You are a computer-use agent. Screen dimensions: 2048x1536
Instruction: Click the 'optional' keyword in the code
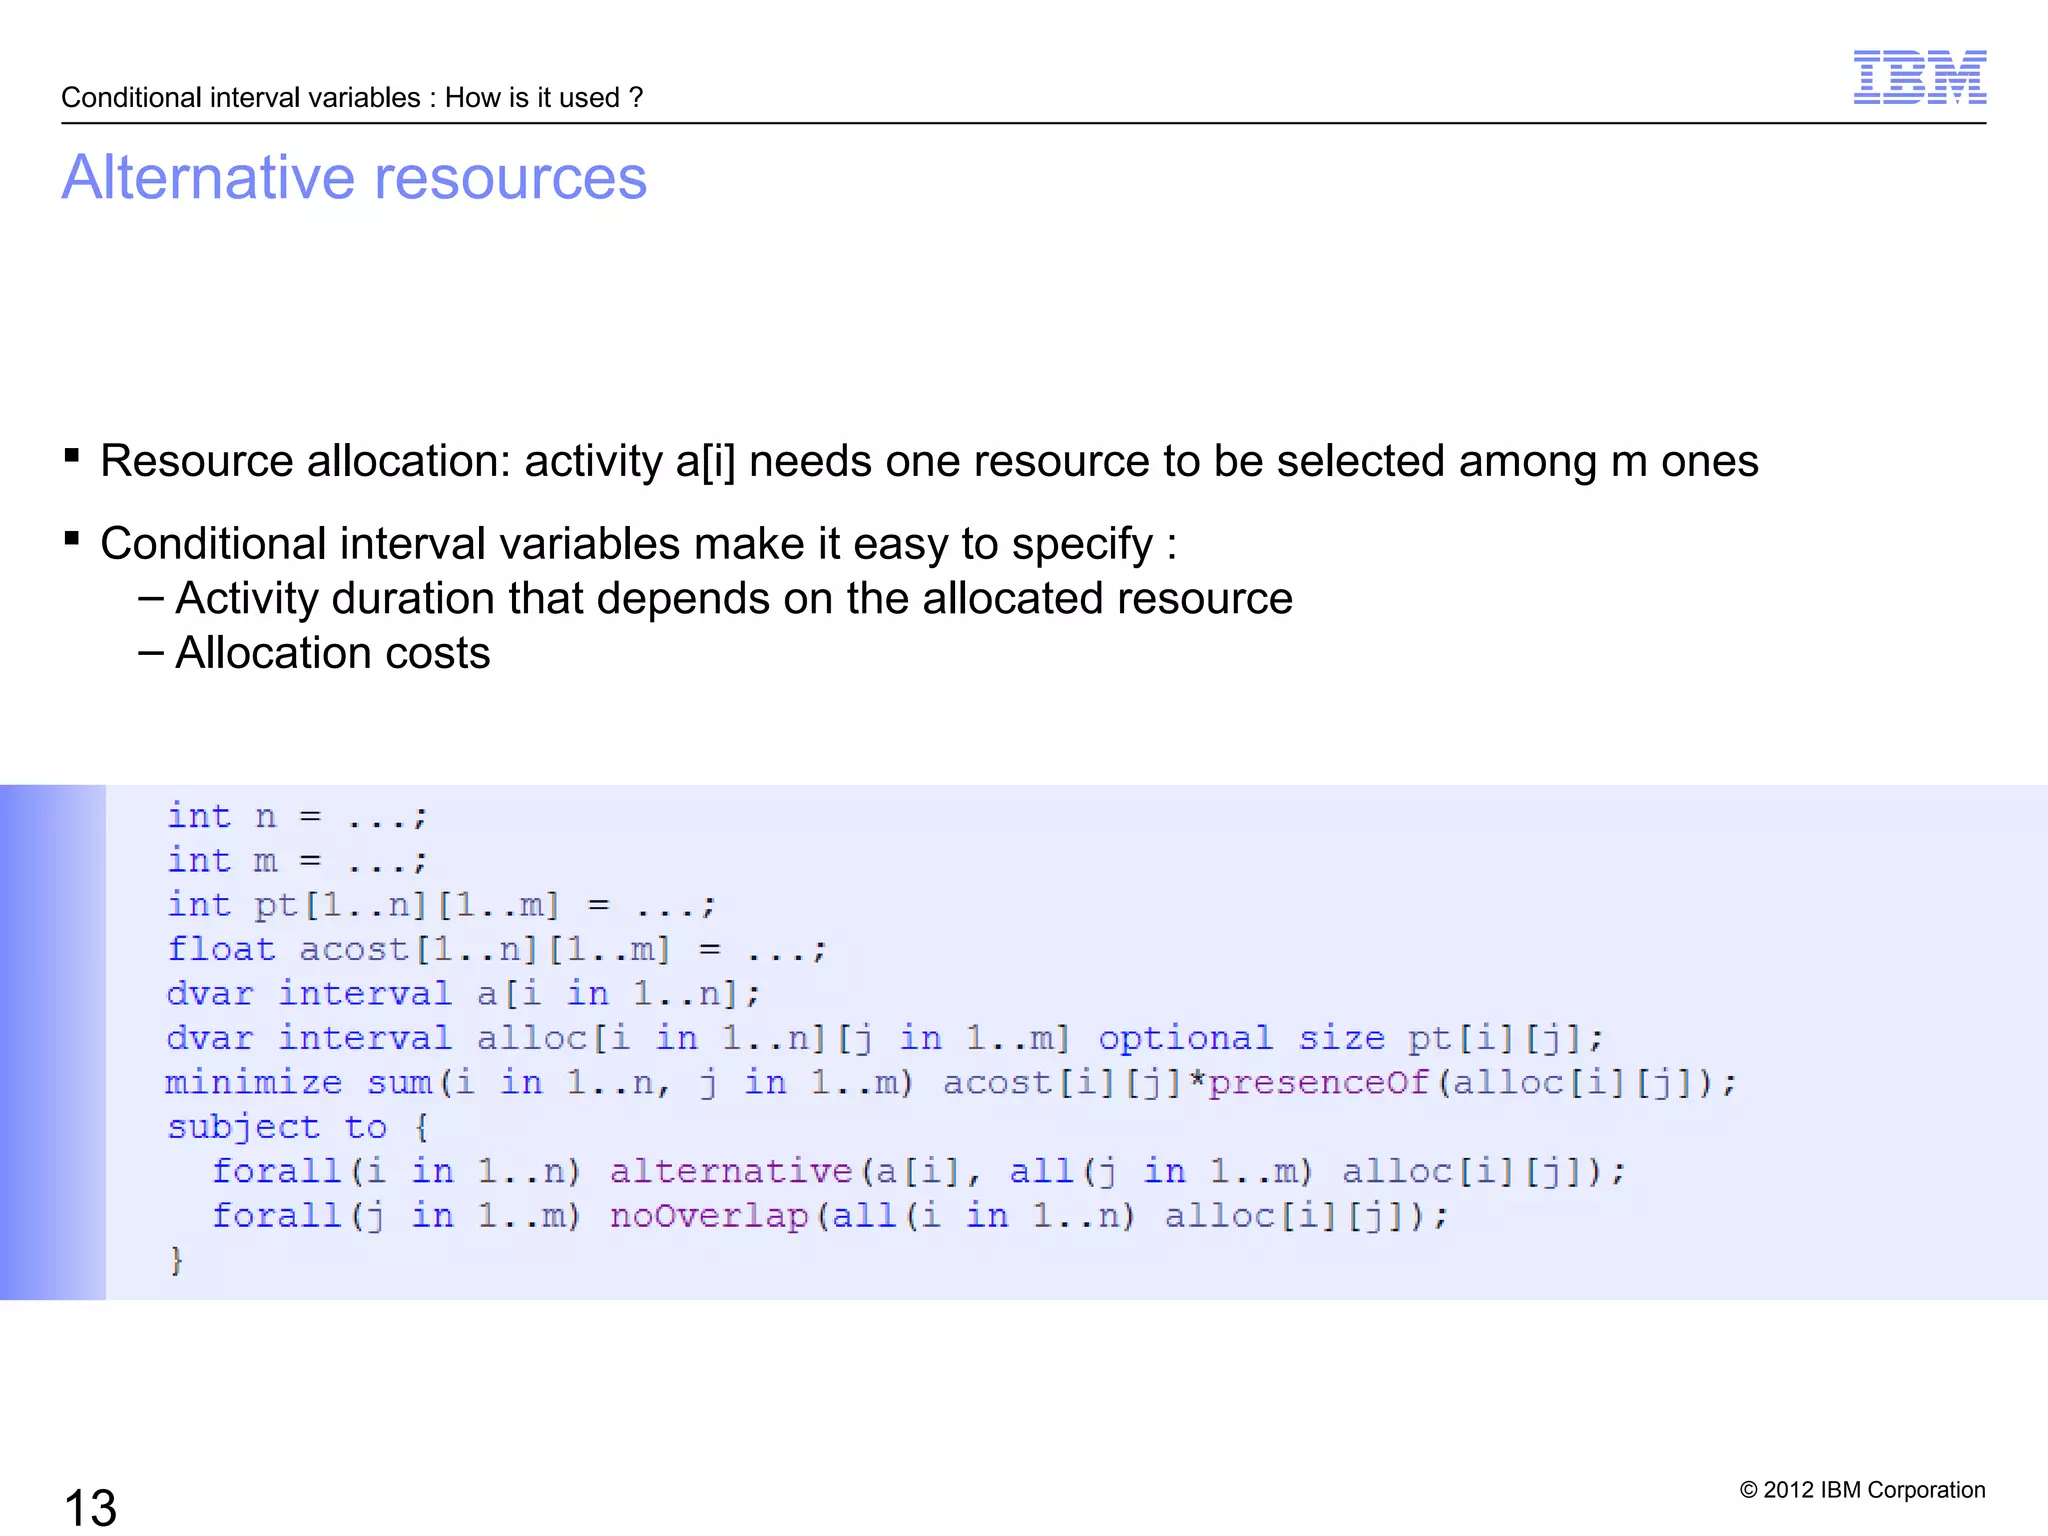(1186, 1039)
